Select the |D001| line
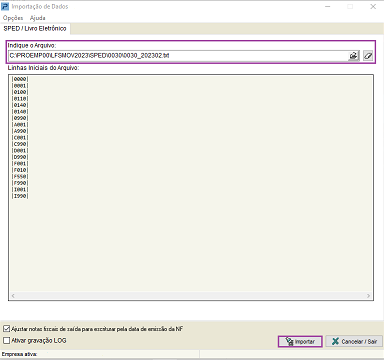This screenshot has width=384, height=360. click(x=20, y=151)
